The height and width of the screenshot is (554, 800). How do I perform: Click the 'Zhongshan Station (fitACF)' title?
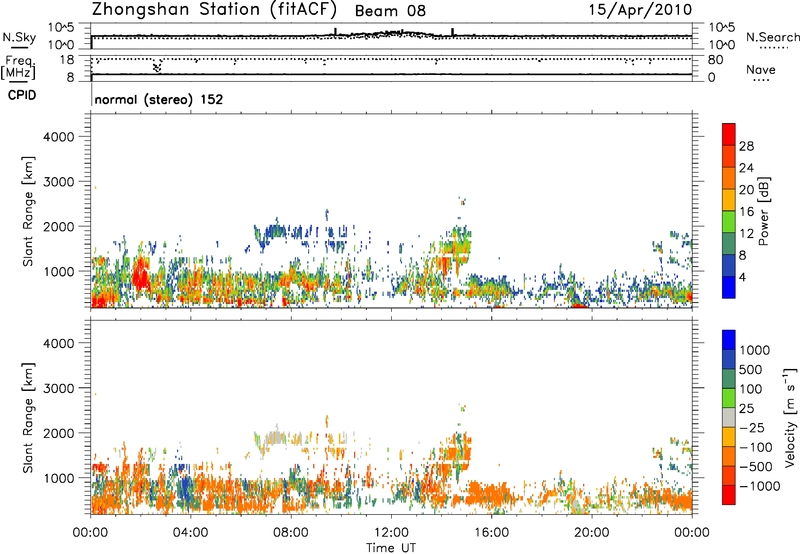(x=214, y=10)
